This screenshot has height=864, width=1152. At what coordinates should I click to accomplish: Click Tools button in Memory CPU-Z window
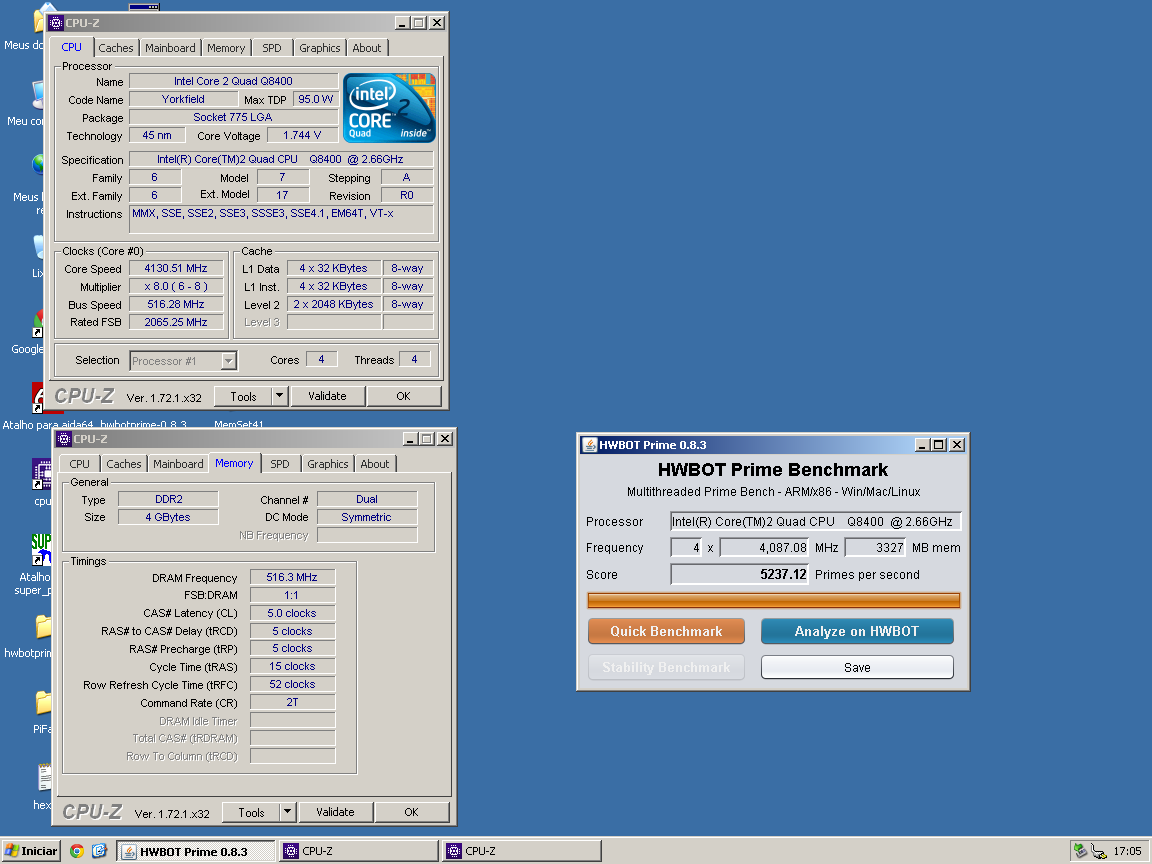pyautogui.click(x=251, y=812)
